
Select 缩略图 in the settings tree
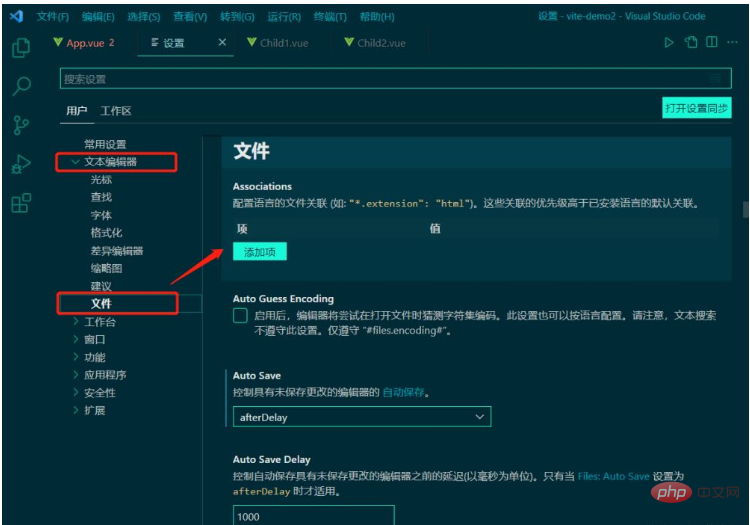(x=107, y=268)
